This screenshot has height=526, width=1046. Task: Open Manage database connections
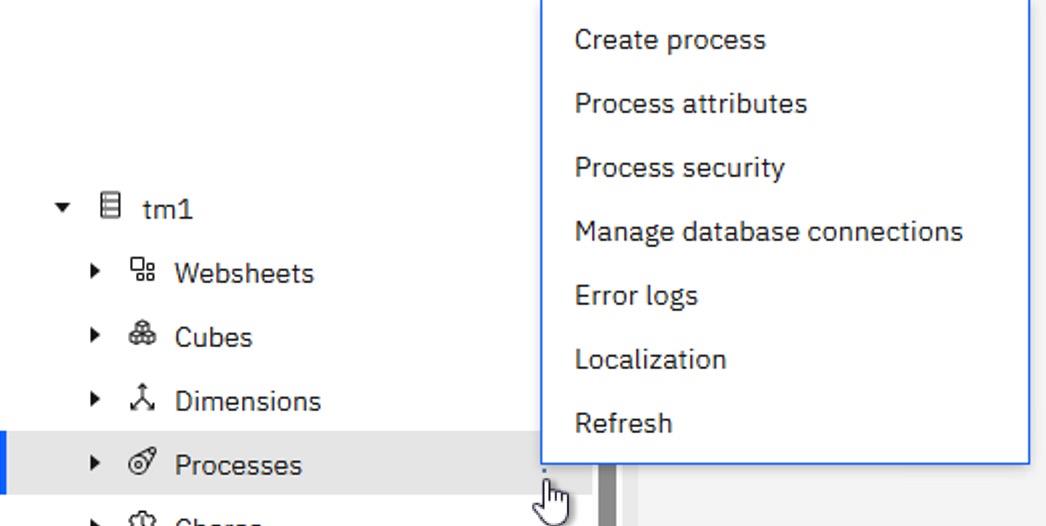768,232
